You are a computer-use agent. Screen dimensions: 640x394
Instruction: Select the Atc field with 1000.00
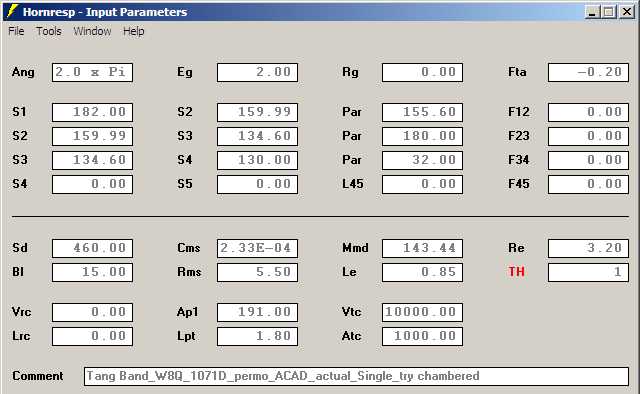422,336
